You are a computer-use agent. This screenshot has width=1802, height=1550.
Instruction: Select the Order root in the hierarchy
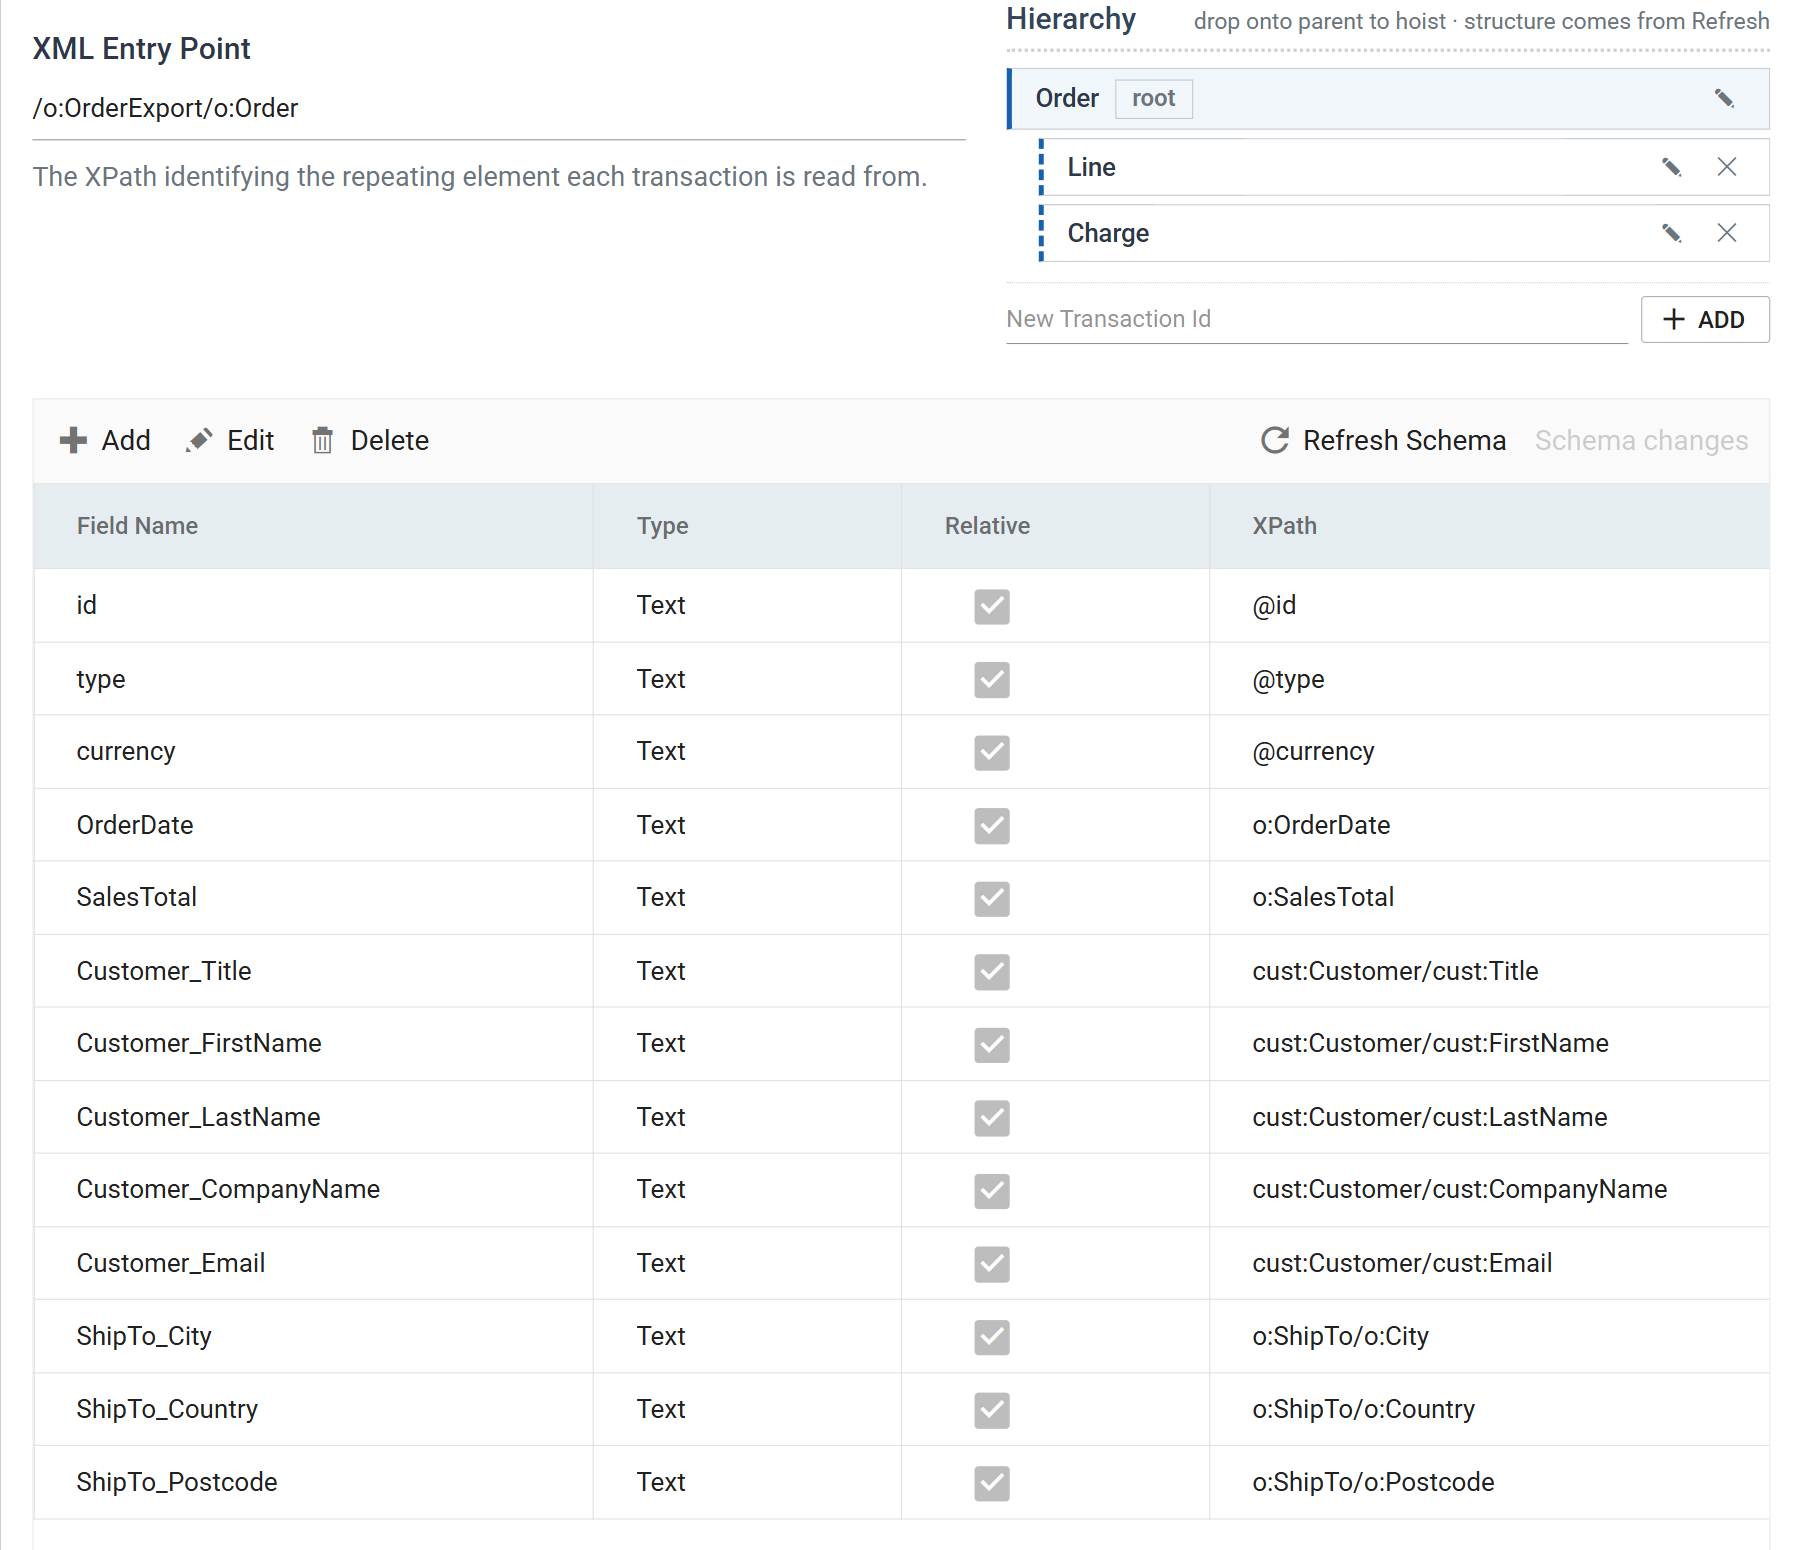pyautogui.click(x=1388, y=99)
